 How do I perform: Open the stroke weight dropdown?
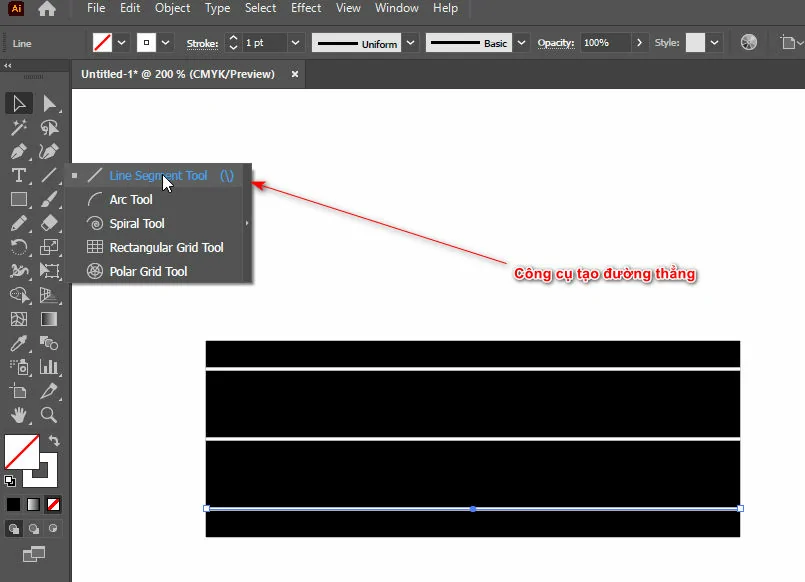[x=295, y=43]
